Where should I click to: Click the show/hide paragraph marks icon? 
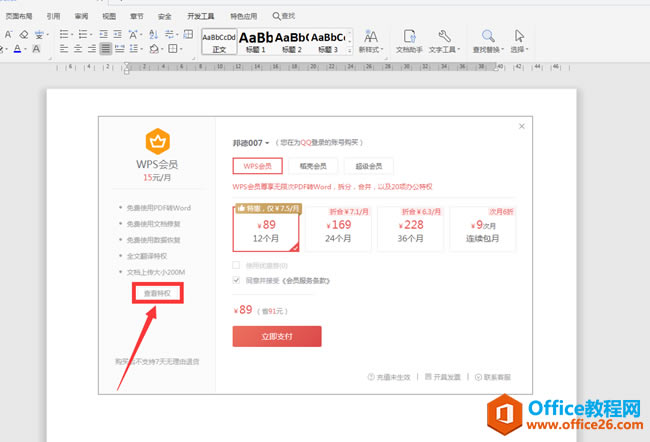[169, 34]
